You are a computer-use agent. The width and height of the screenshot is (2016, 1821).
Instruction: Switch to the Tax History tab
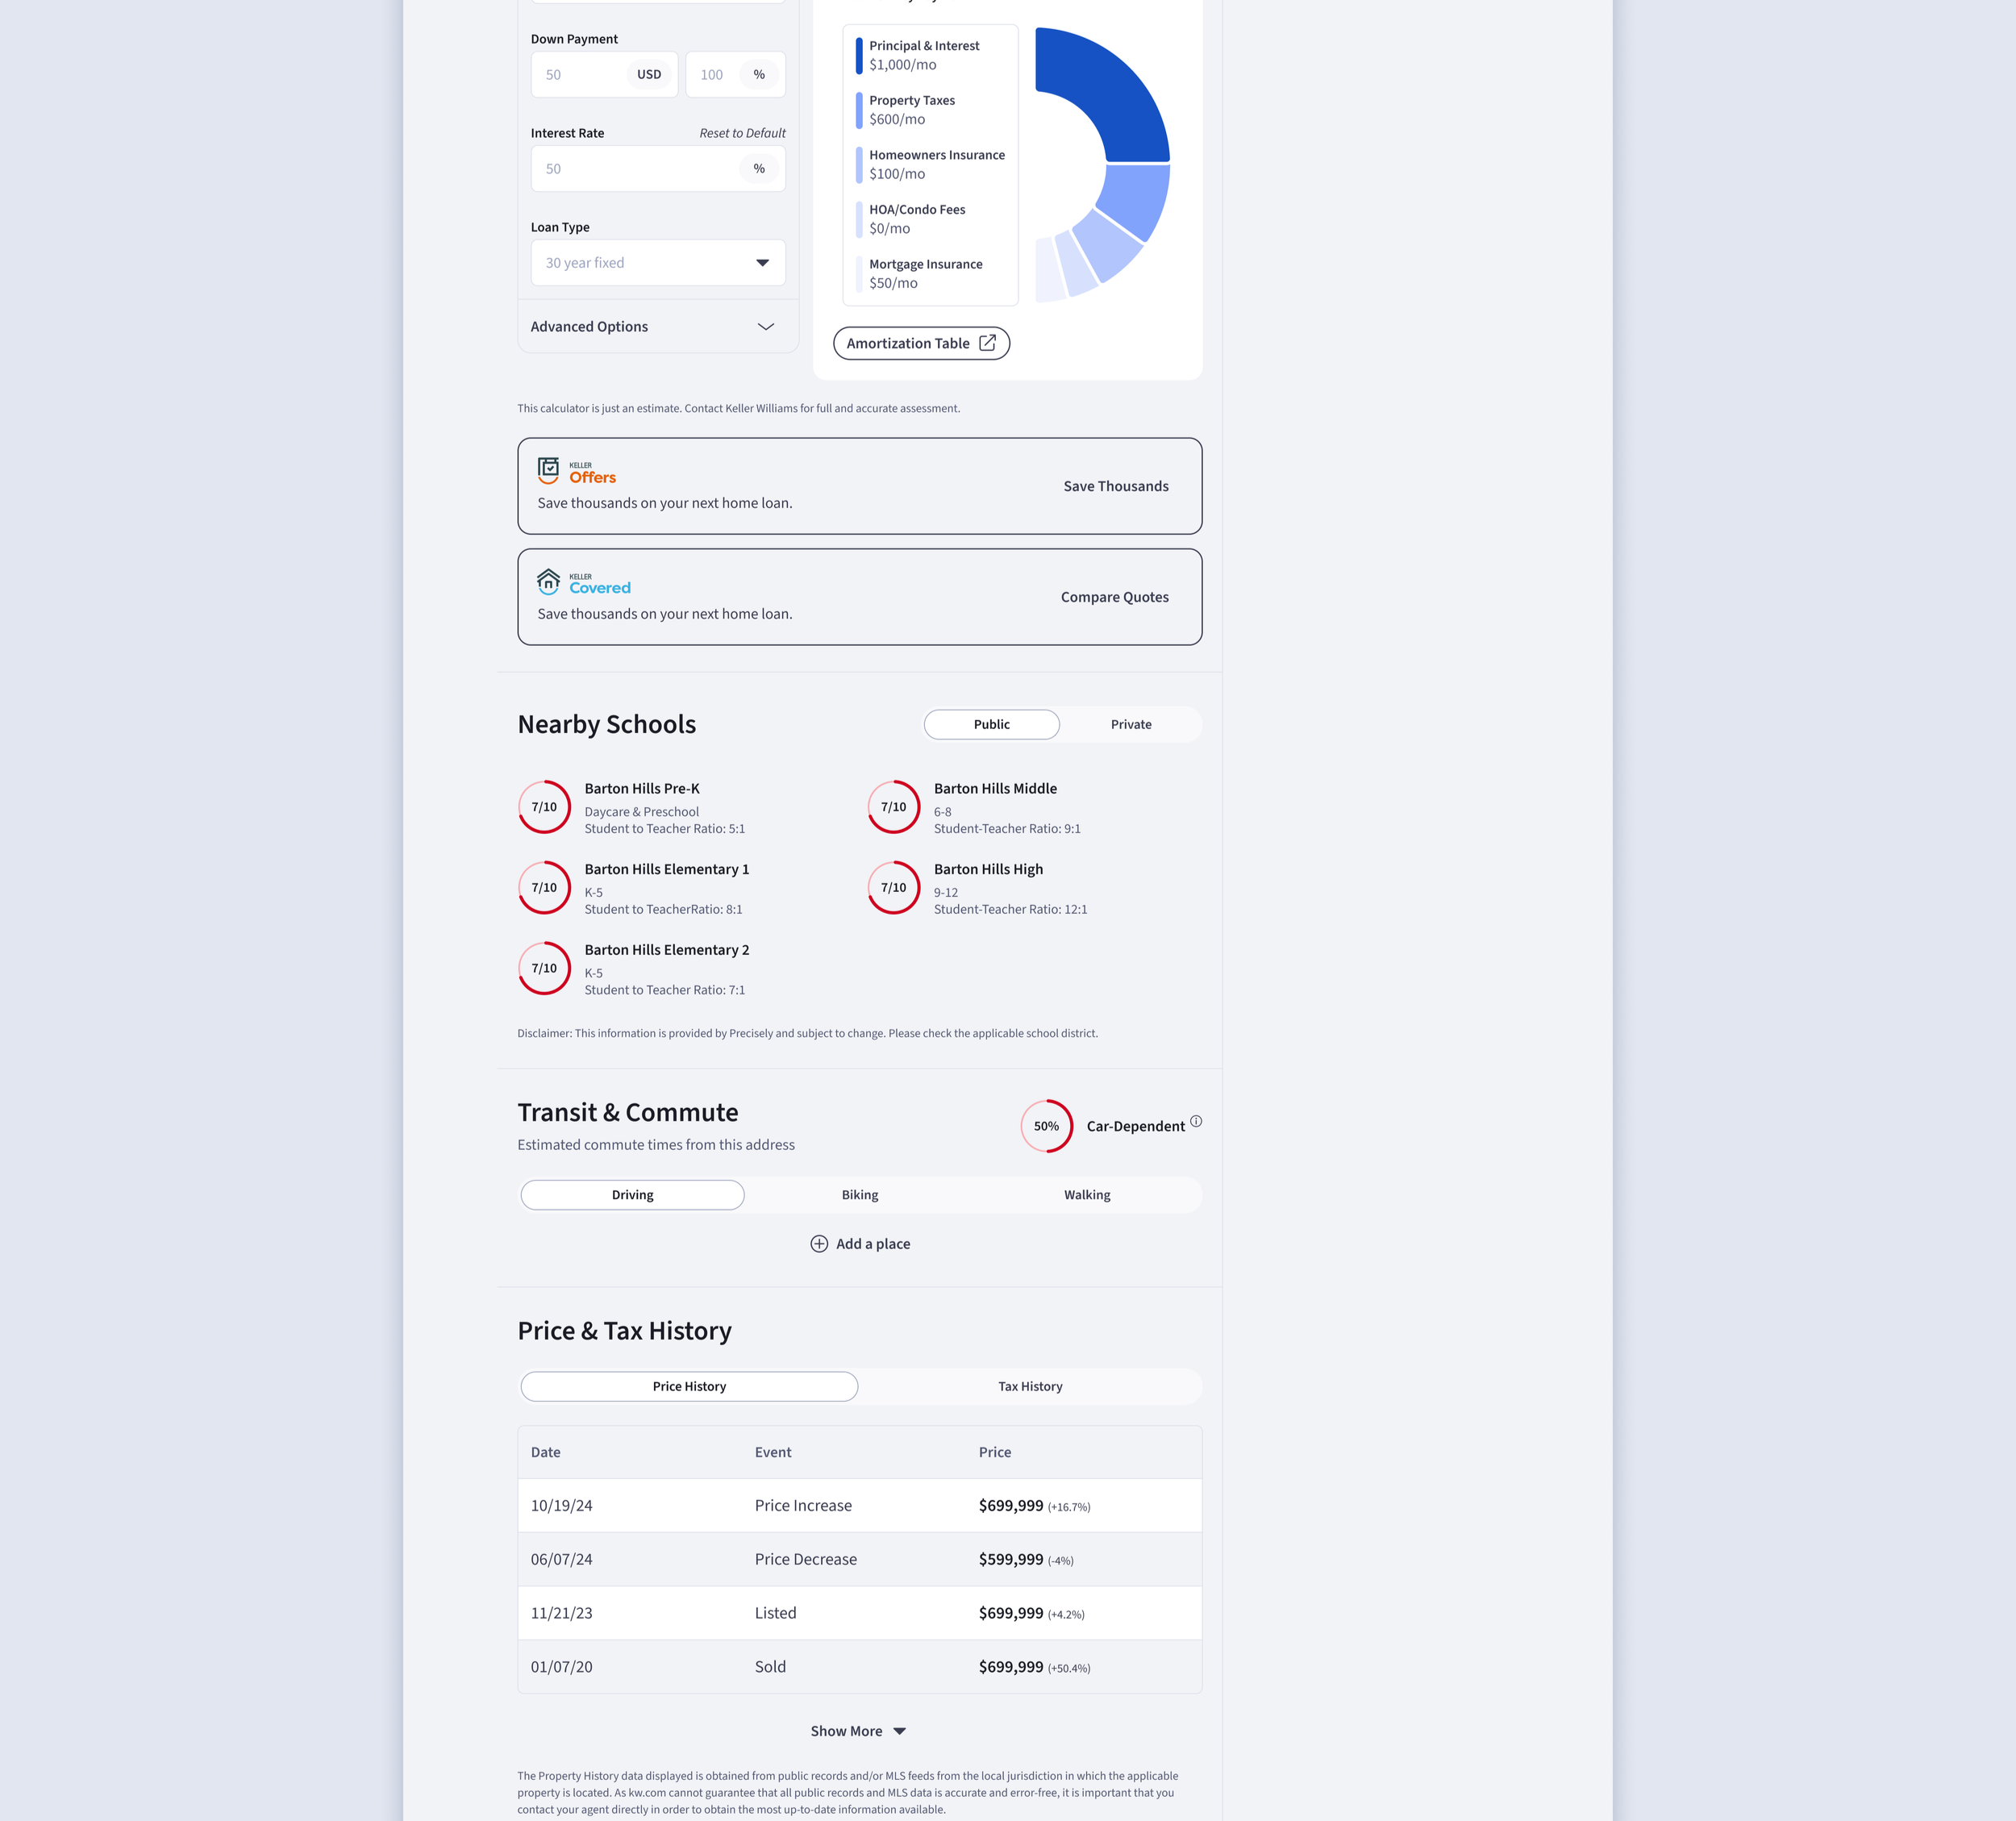1030,1386
